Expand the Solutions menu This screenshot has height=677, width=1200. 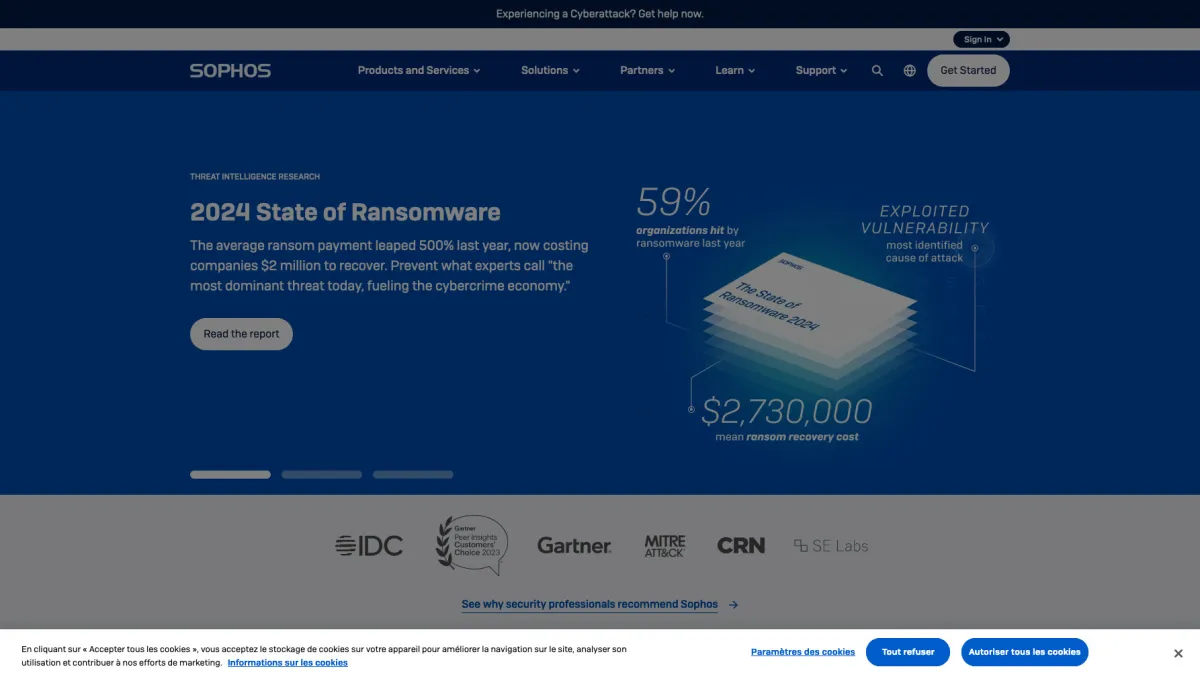click(x=550, y=71)
